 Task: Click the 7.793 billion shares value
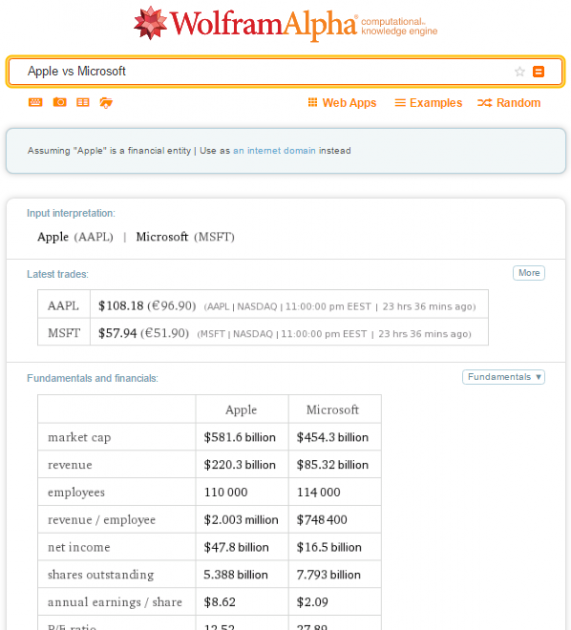click(329, 575)
